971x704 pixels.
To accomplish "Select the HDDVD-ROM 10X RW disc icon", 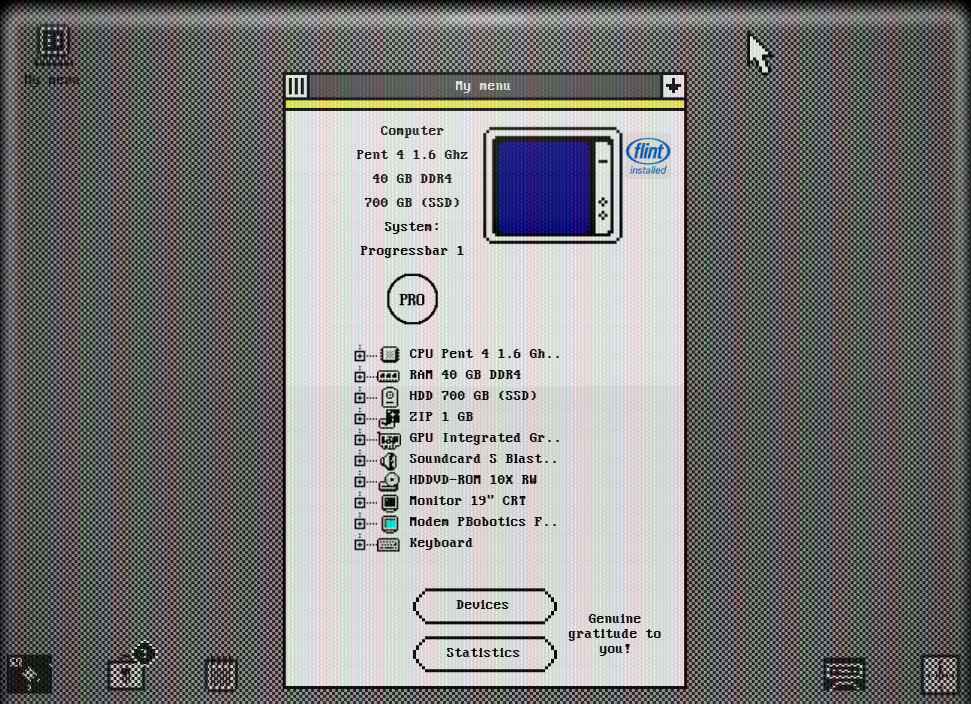I will (389, 480).
